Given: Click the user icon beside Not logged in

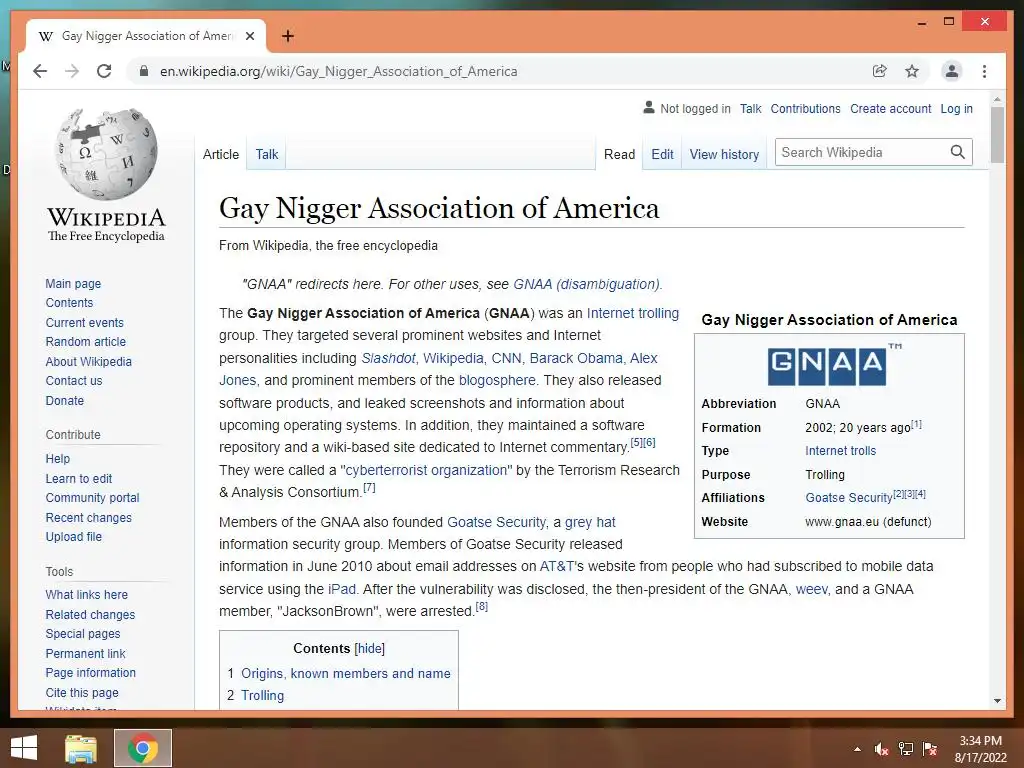Looking at the screenshot, I should point(648,108).
